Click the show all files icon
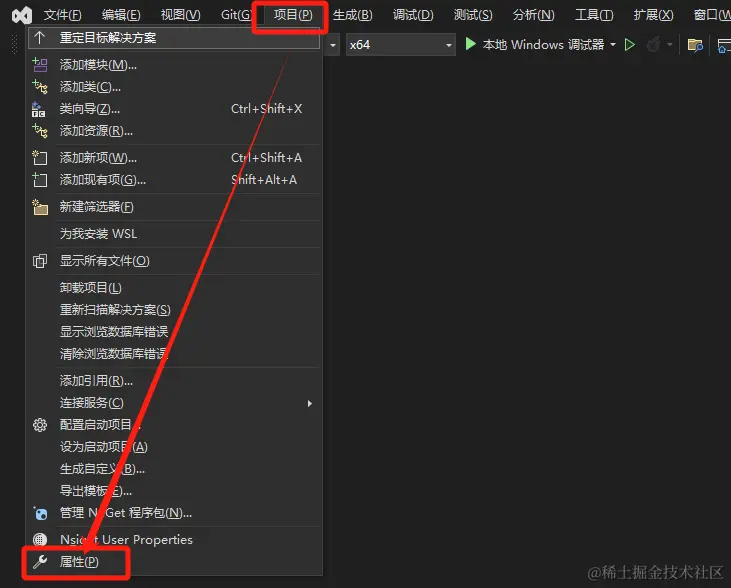The height and width of the screenshot is (588, 731). (x=40, y=261)
